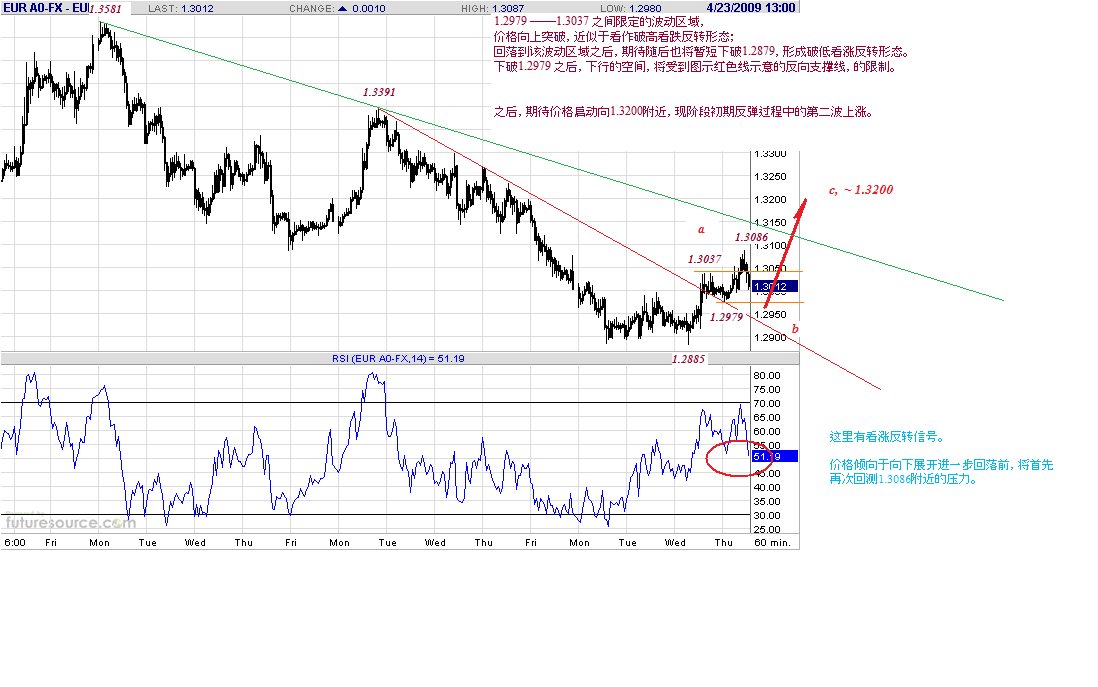The image size is (1098, 687).
Task: Select the 1.3391 peak price annotation
Action: tap(379, 92)
